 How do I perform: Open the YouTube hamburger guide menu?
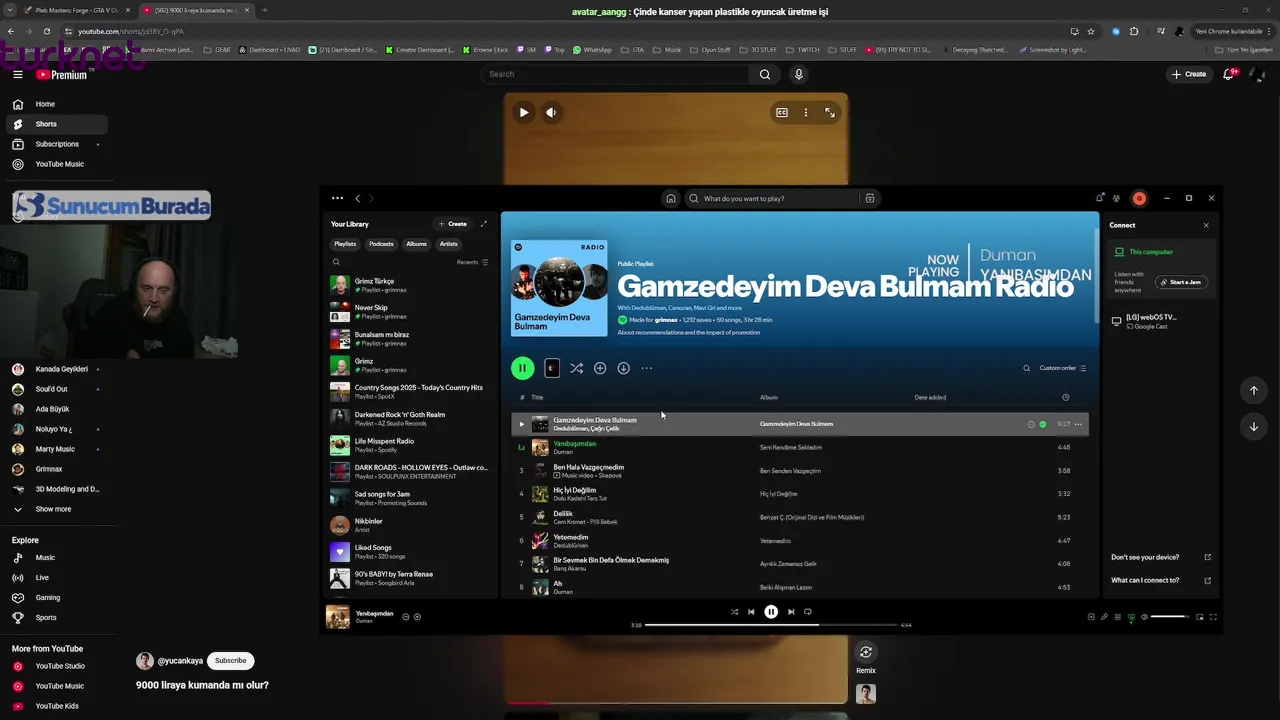(x=18, y=74)
